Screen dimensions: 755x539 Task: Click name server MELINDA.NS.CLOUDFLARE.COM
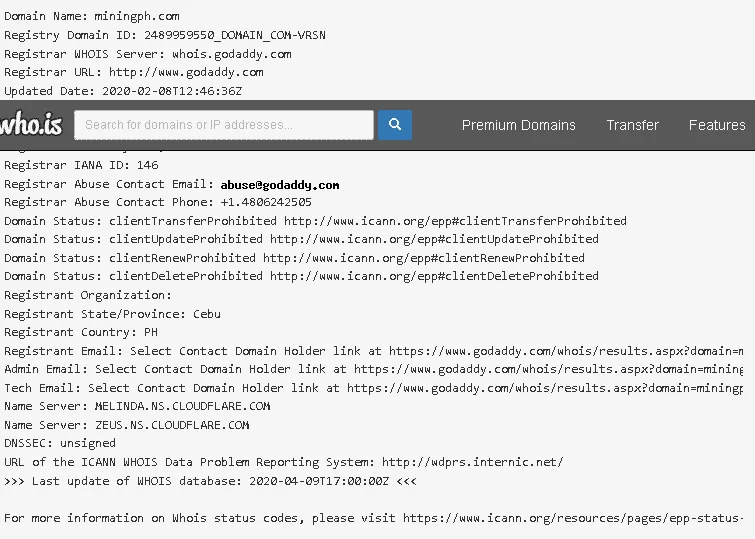[x=182, y=406]
